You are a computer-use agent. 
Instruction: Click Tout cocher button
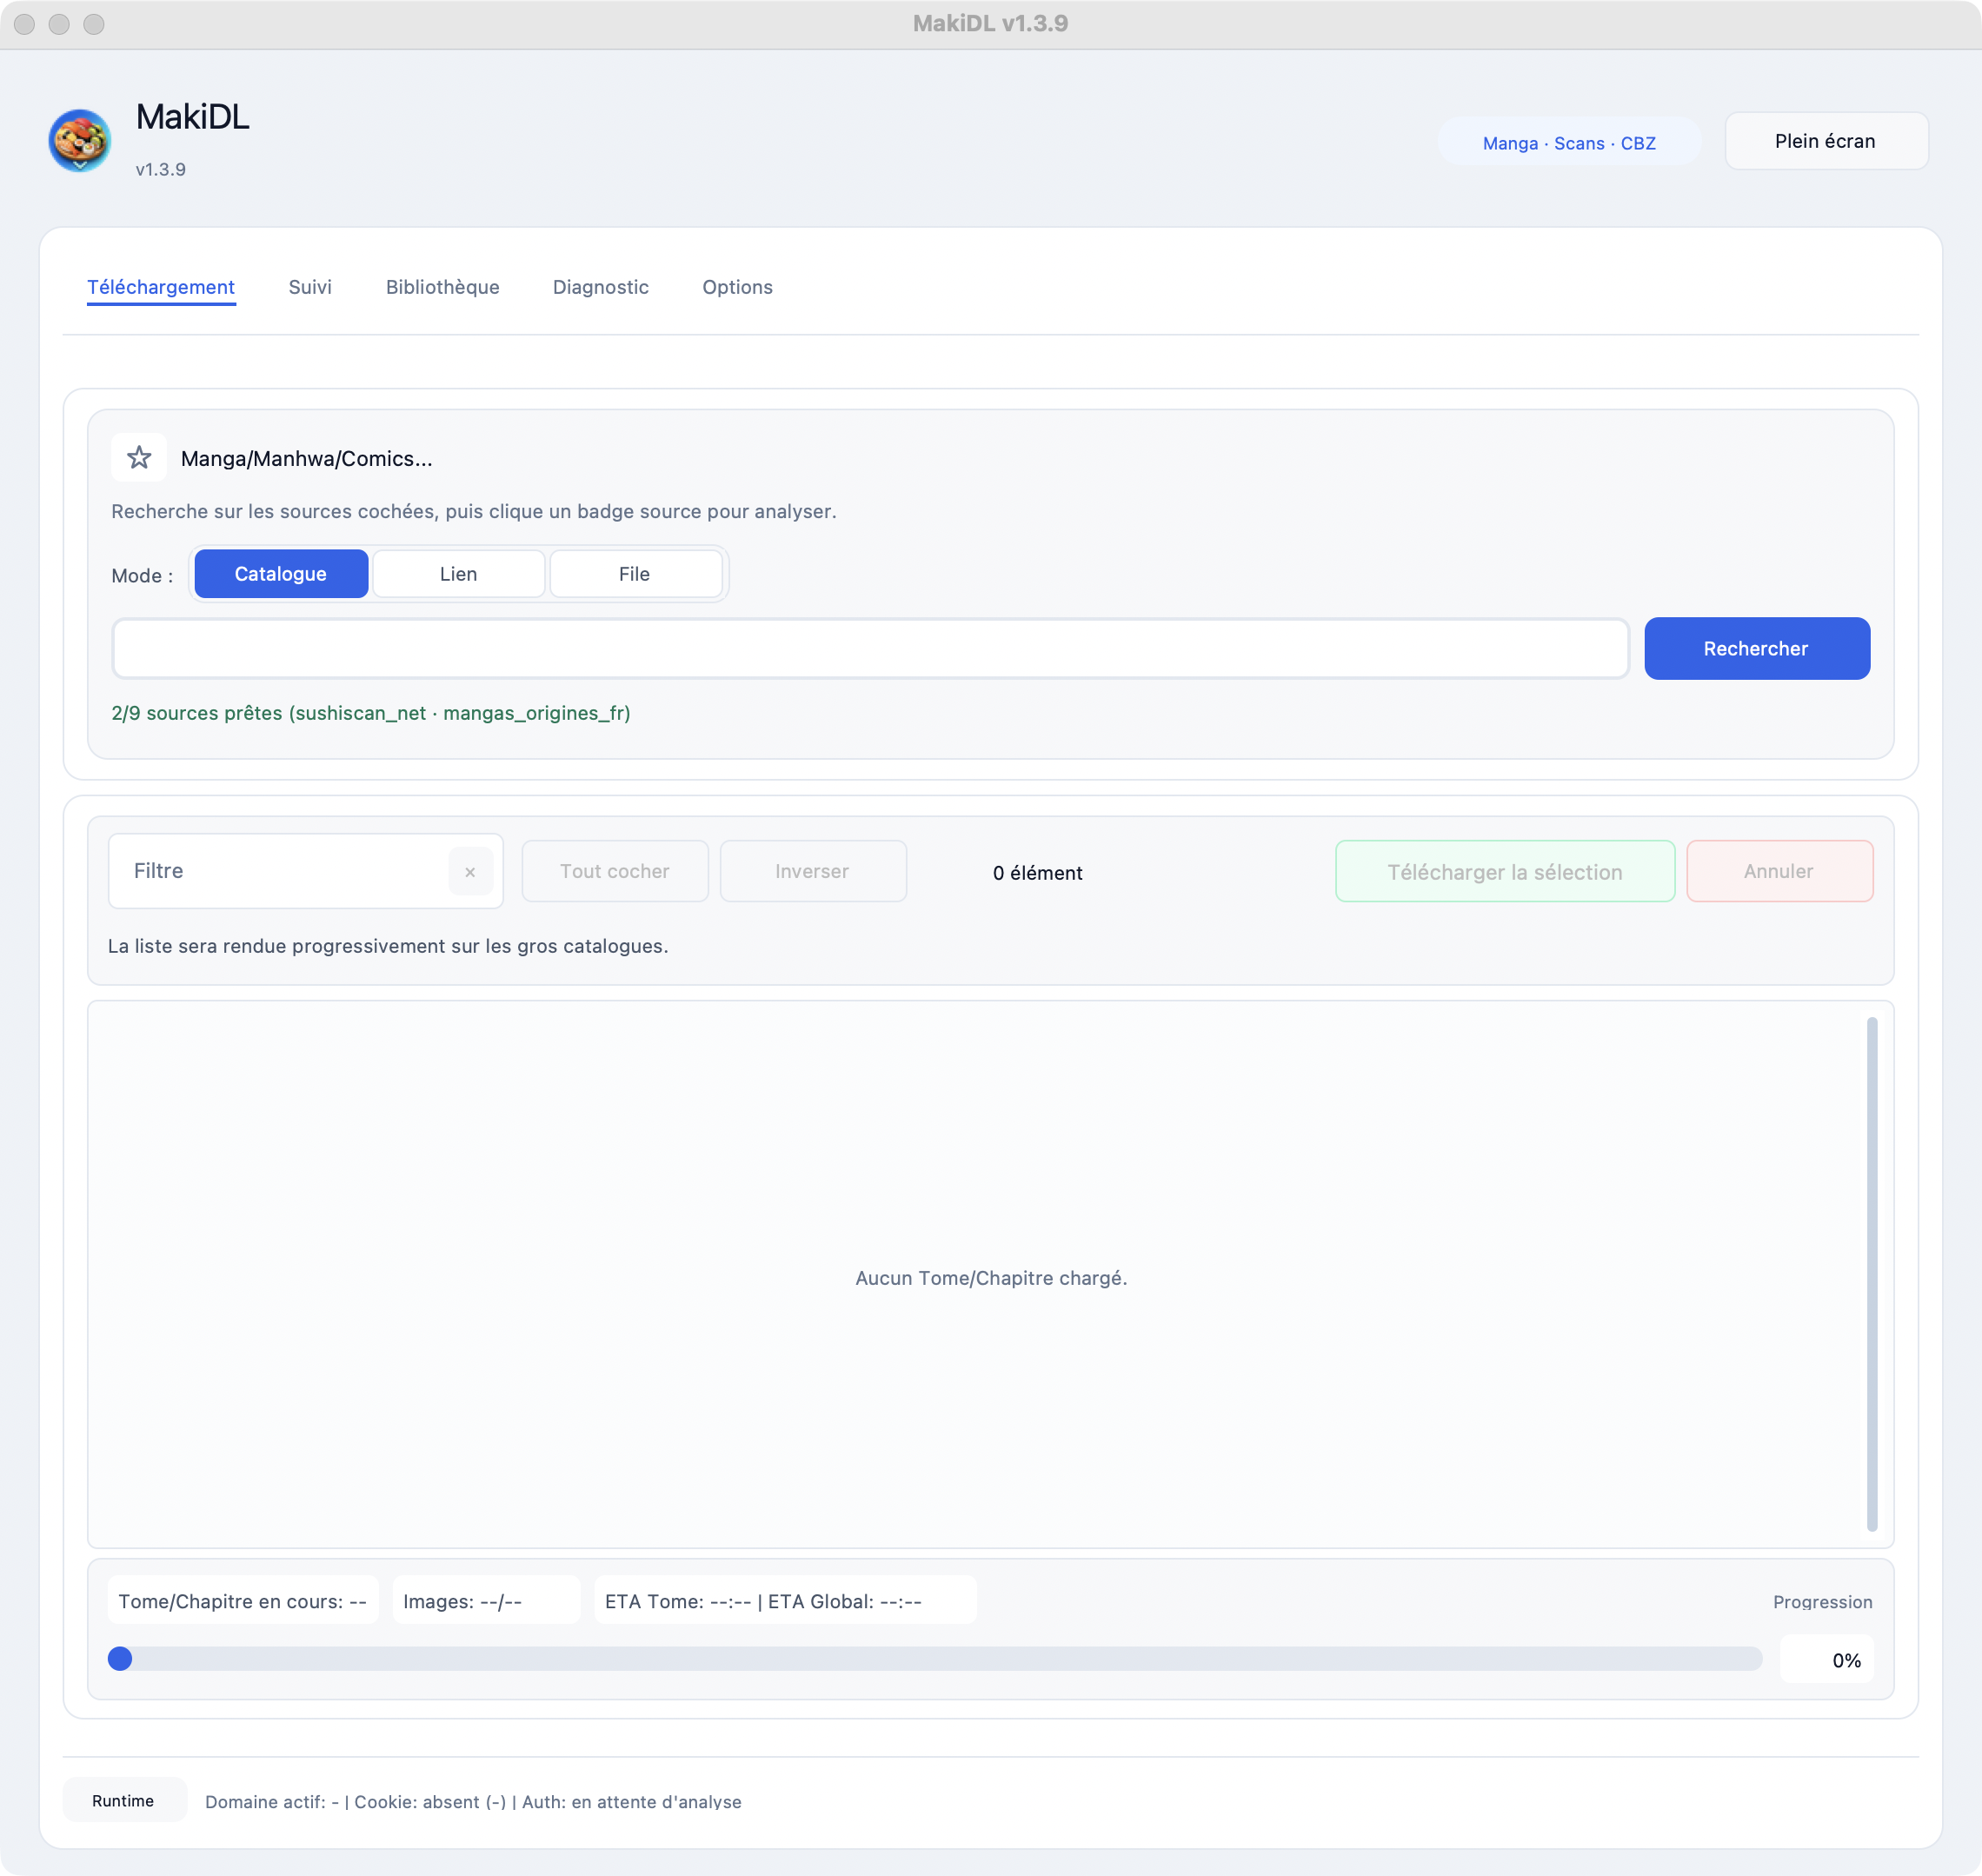(615, 871)
